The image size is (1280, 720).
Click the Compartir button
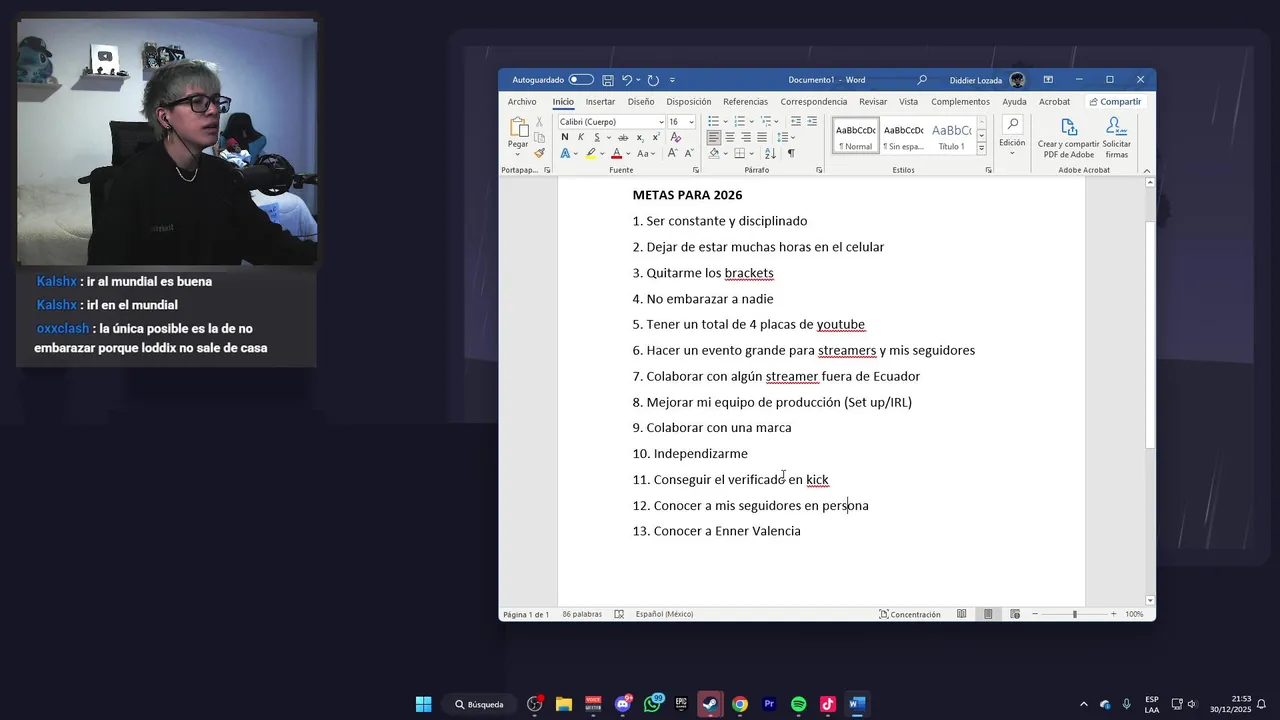1115,102
